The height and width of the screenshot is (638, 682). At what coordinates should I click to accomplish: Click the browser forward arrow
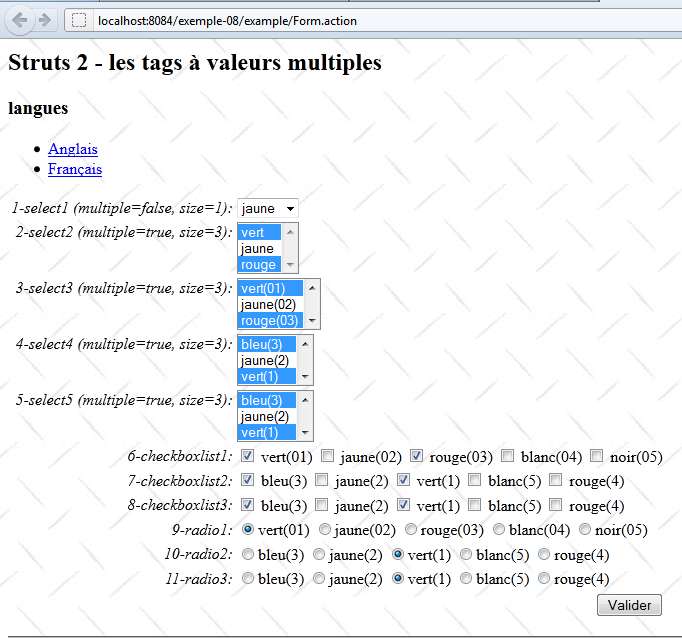point(44,20)
